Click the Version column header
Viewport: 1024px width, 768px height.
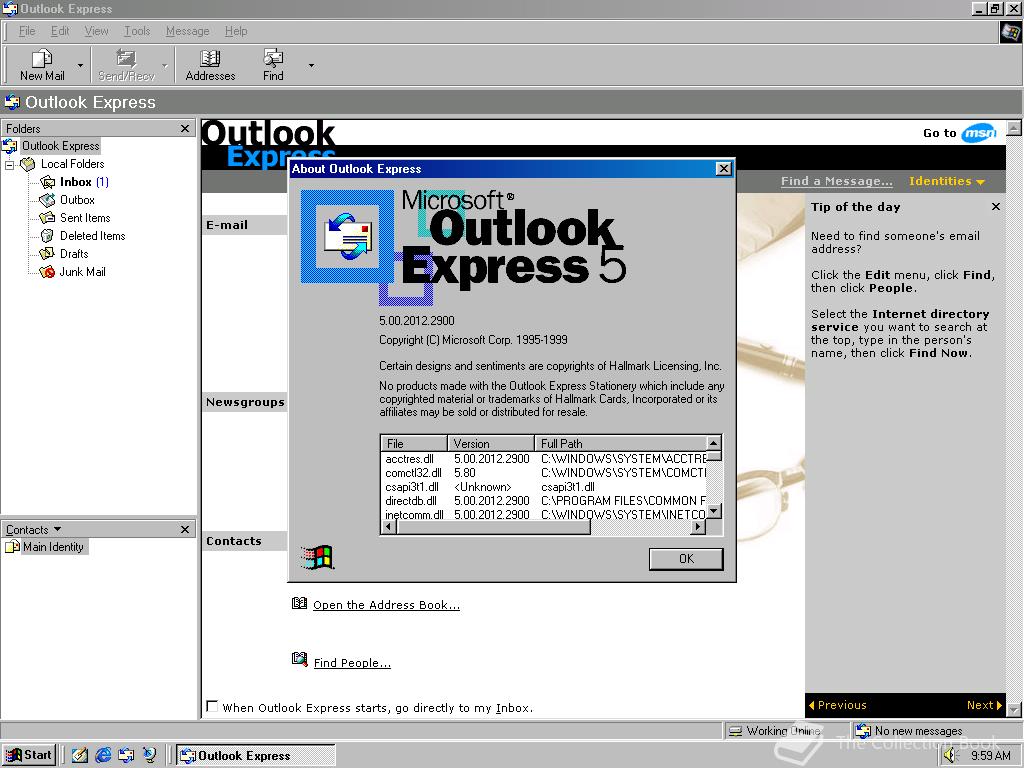click(x=491, y=443)
